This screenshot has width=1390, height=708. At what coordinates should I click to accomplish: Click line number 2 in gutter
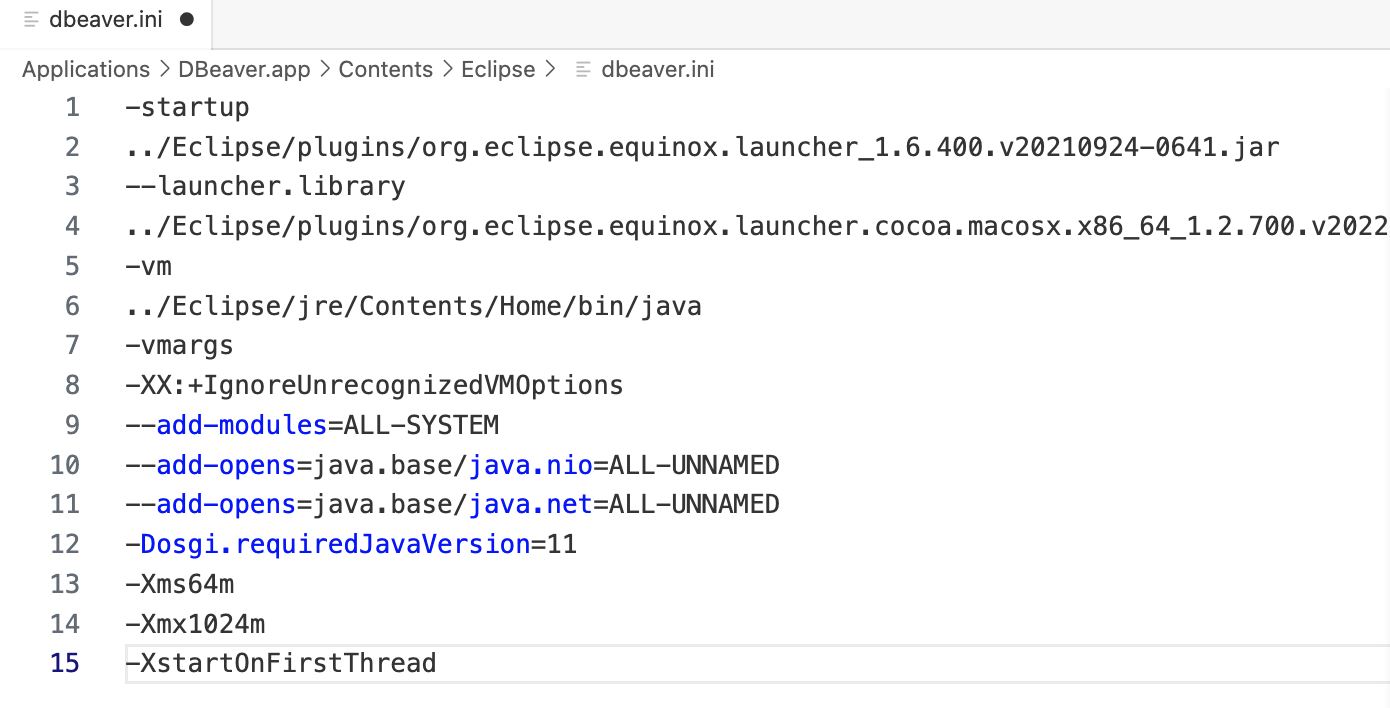(72, 147)
